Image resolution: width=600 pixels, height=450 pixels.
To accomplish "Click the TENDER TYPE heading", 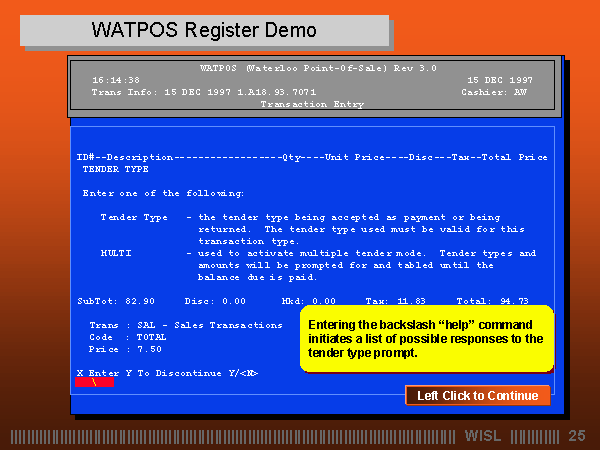I will [x=115, y=169].
